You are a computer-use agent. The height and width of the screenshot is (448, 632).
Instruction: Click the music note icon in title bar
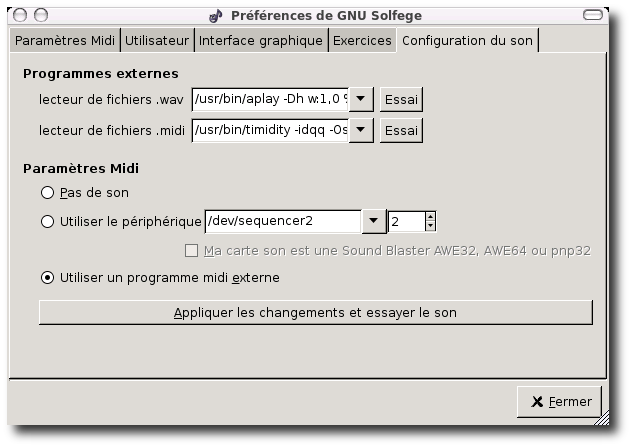[215, 15]
